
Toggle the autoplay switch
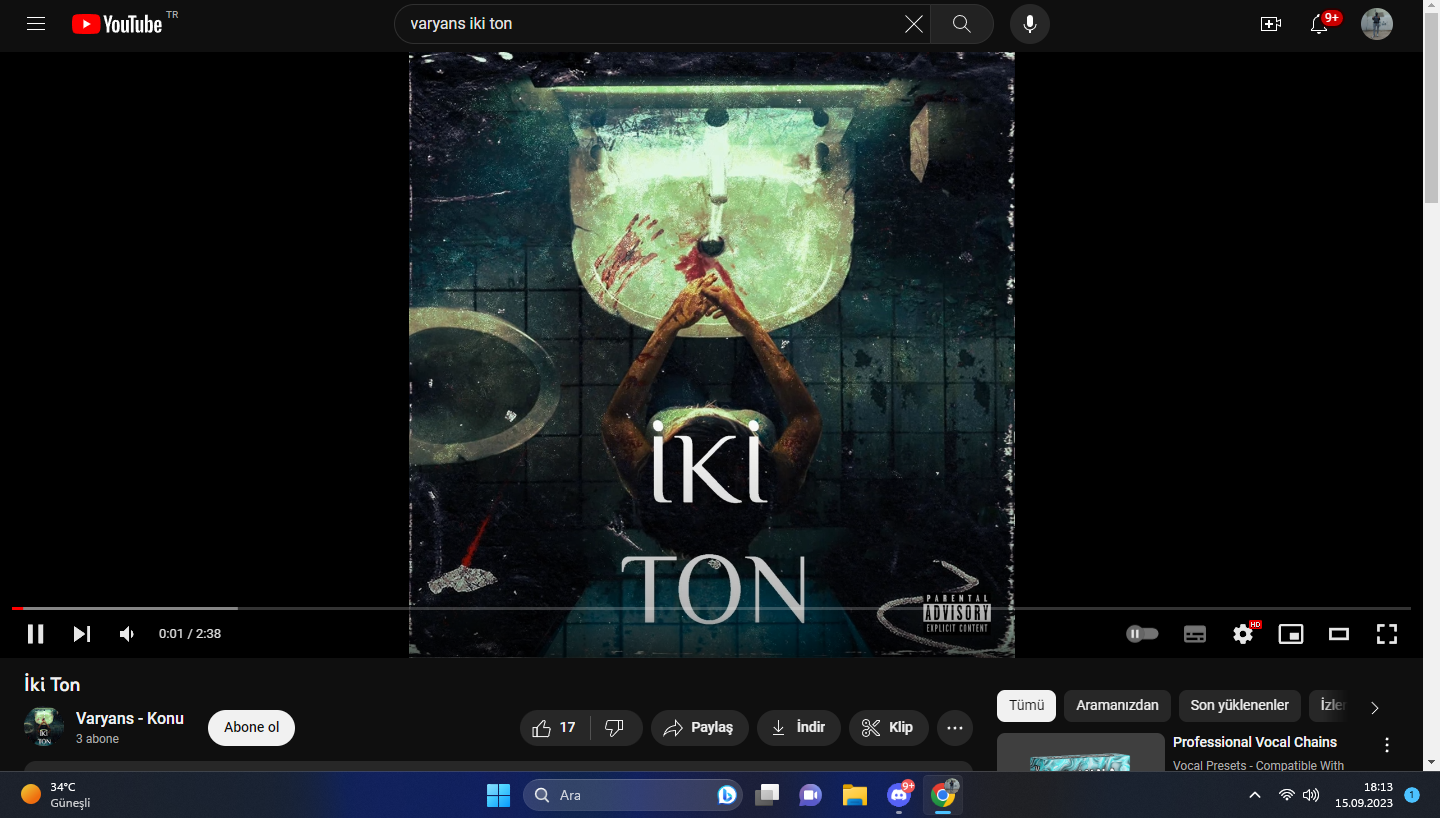click(1142, 634)
